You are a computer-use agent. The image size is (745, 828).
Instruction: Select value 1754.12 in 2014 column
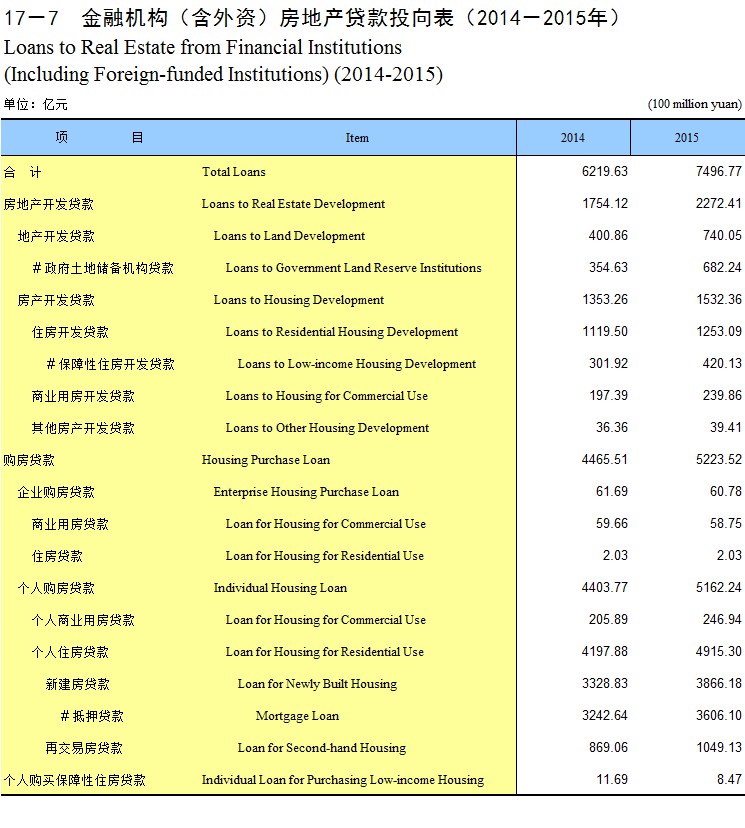[605, 203]
